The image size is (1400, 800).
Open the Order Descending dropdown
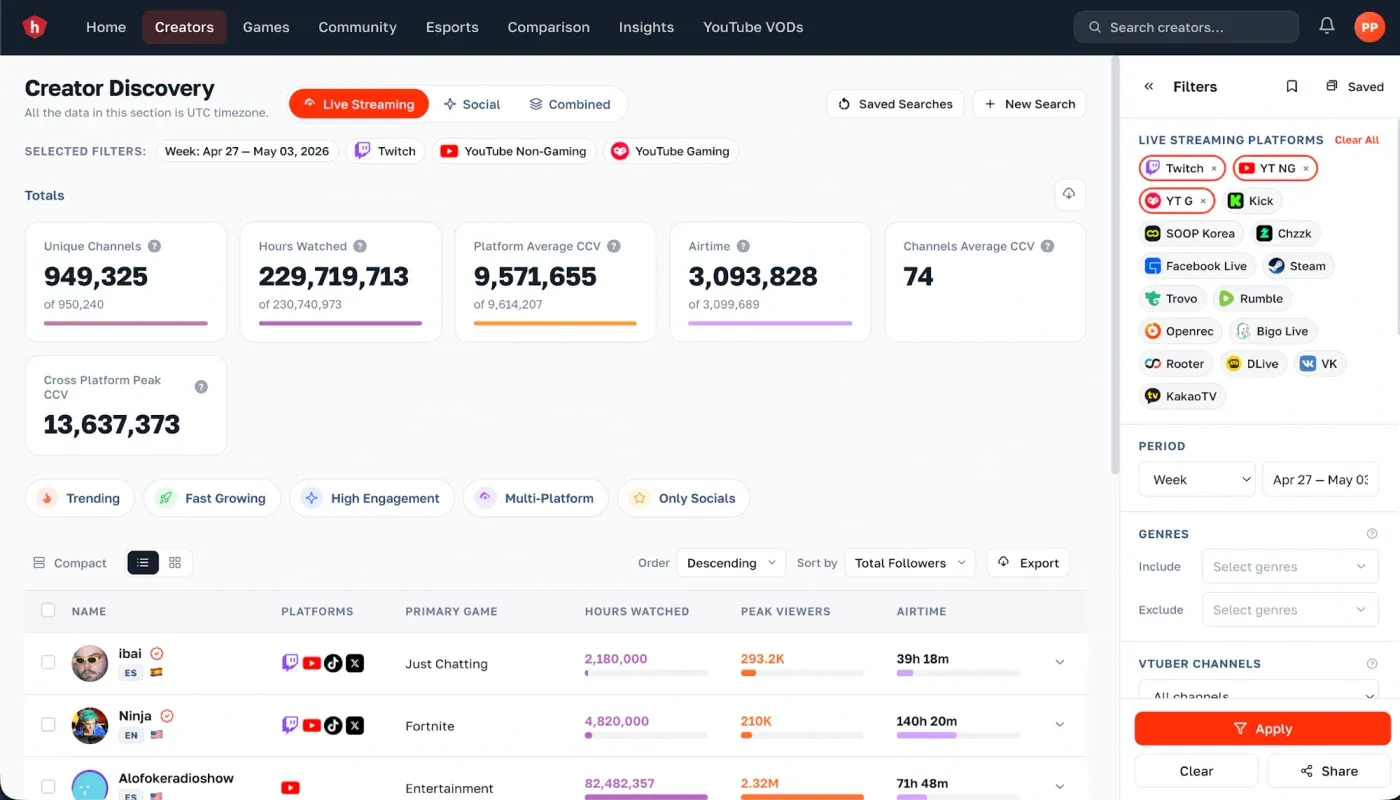point(731,563)
